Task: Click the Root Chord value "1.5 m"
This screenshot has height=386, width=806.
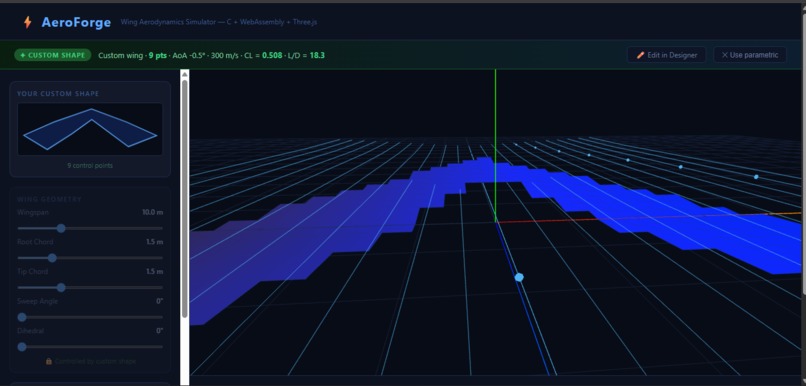Action: 155,242
